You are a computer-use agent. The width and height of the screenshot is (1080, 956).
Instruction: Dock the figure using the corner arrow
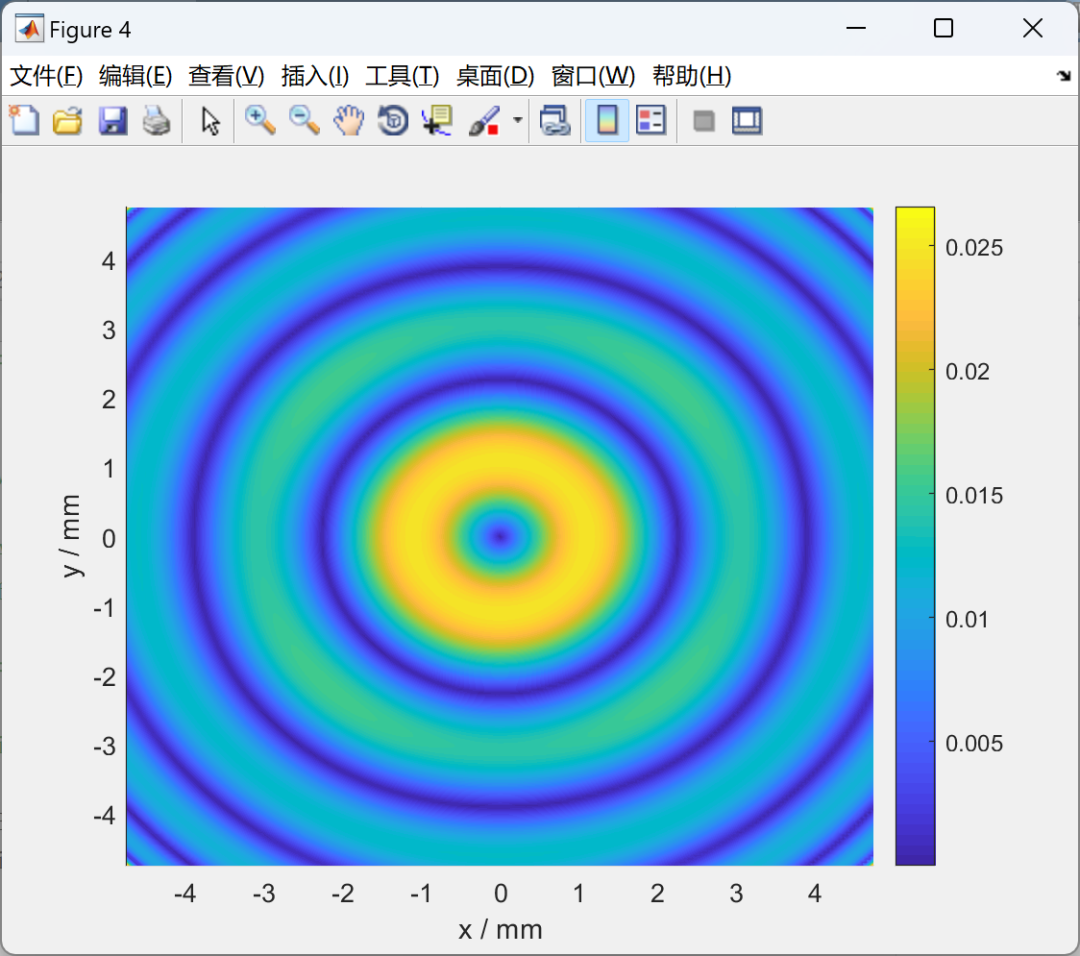[1064, 76]
